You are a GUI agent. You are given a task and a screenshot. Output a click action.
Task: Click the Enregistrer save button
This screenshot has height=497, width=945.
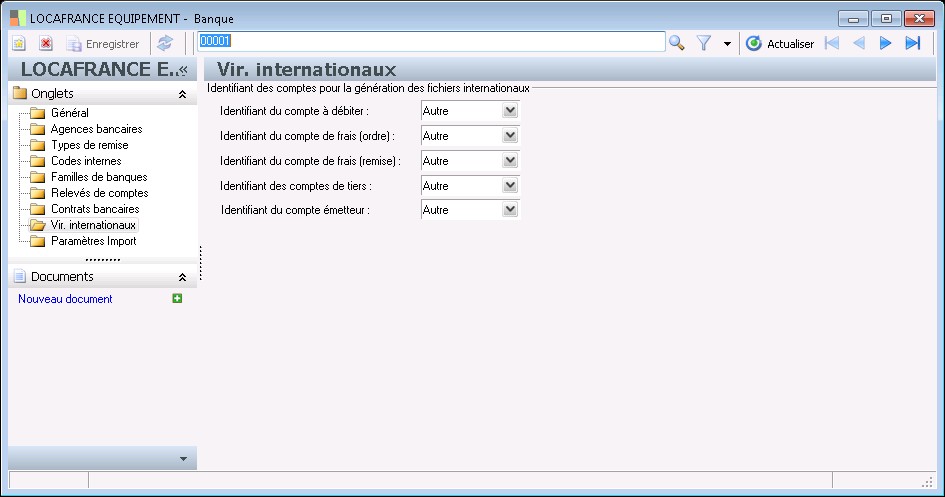point(102,44)
